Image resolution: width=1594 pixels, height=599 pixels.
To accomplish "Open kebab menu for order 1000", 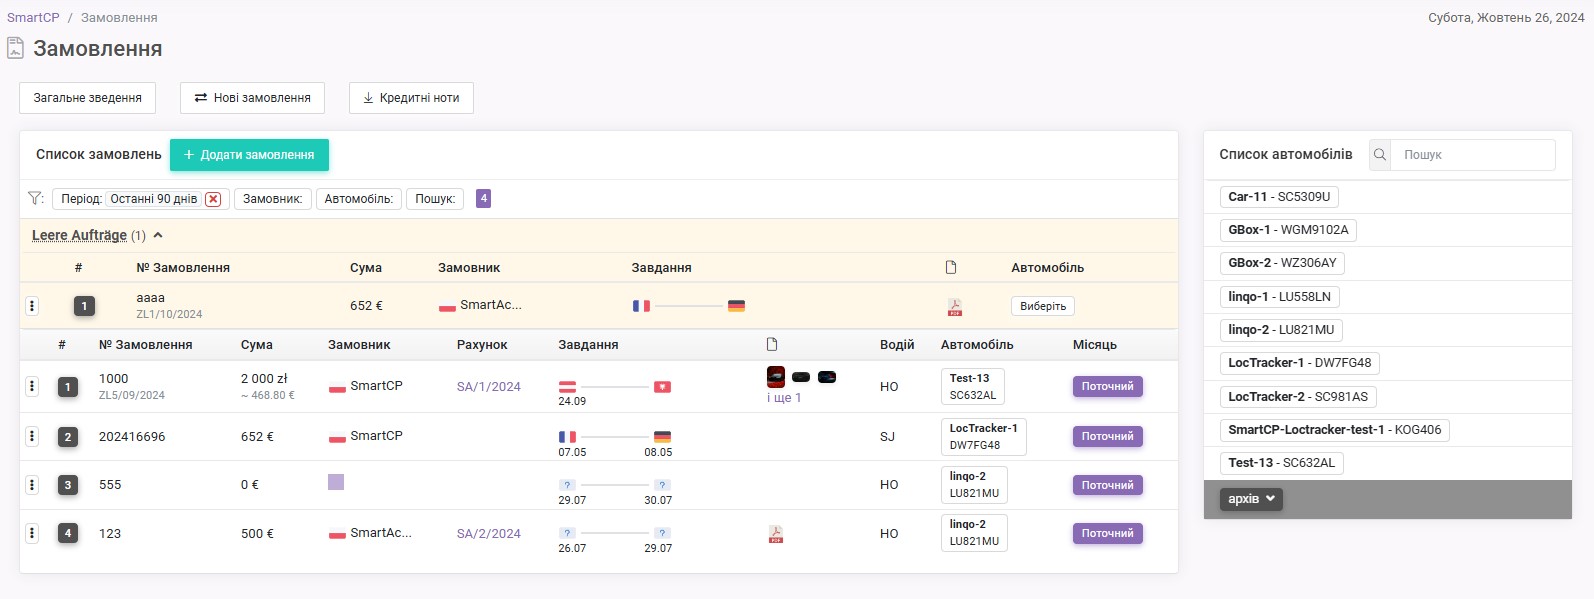I will pyautogui.click(x=32, y=386).
